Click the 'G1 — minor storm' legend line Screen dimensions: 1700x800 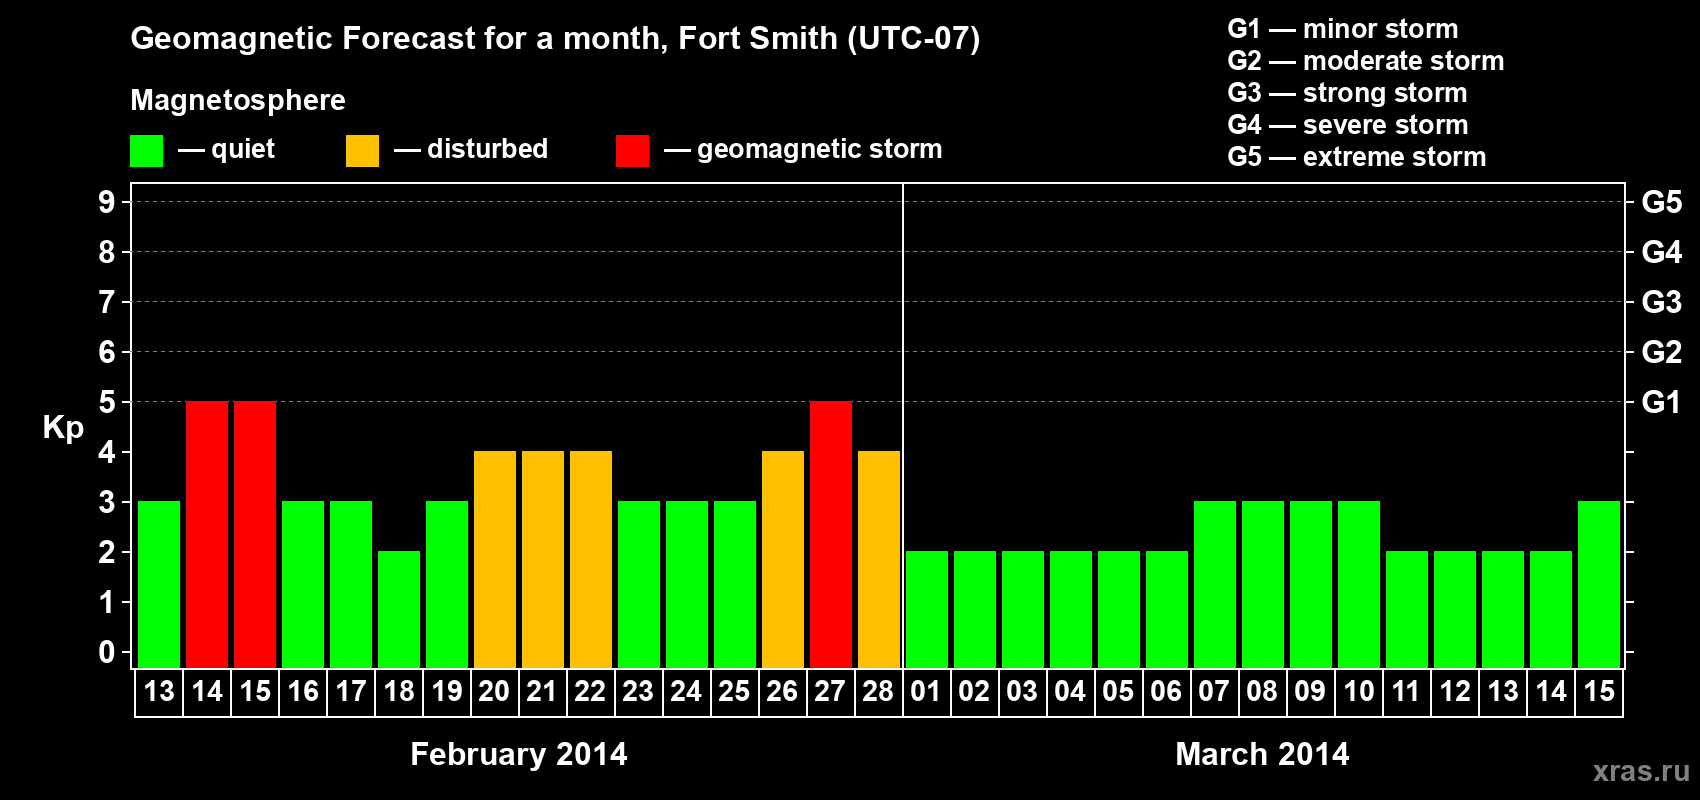[x=1343, y=29]
